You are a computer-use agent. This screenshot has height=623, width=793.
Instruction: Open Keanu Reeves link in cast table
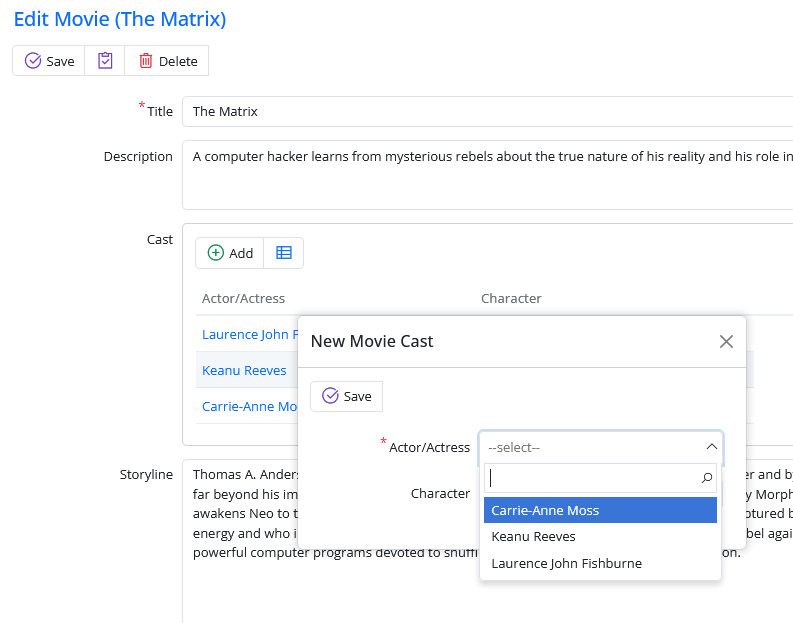[244, 370]
